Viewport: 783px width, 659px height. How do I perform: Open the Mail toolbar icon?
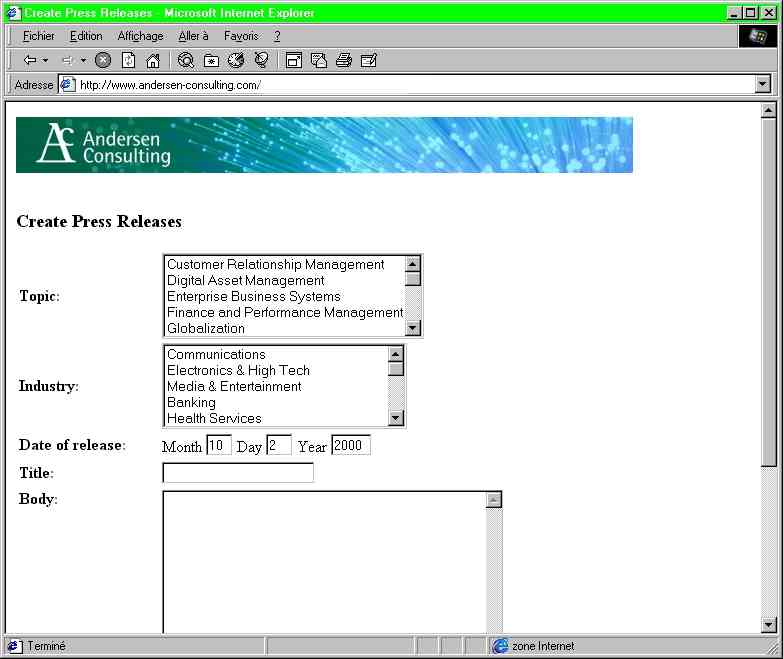319,60
